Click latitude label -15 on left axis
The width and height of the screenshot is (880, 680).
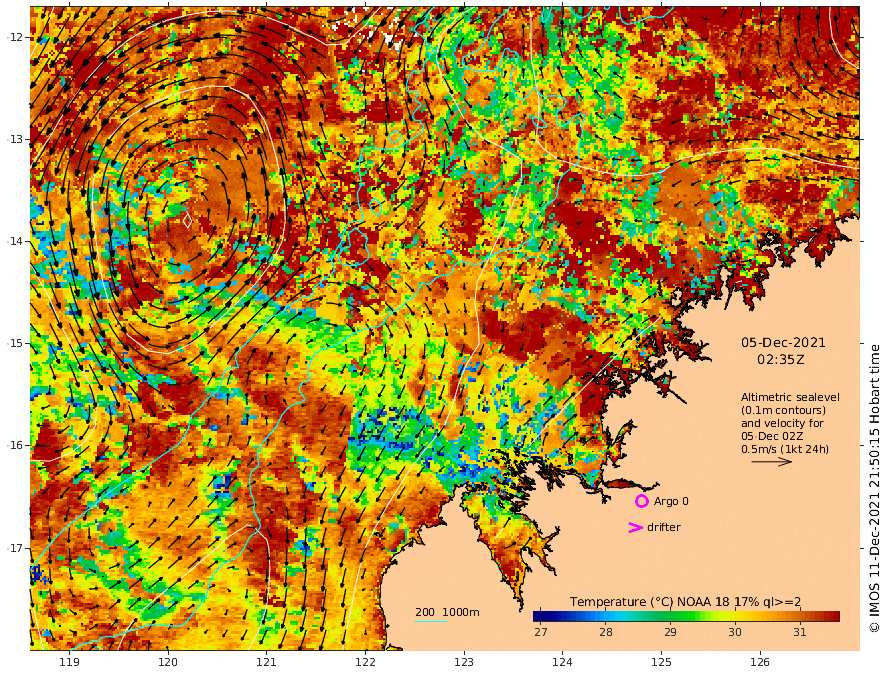coord(15,343)
